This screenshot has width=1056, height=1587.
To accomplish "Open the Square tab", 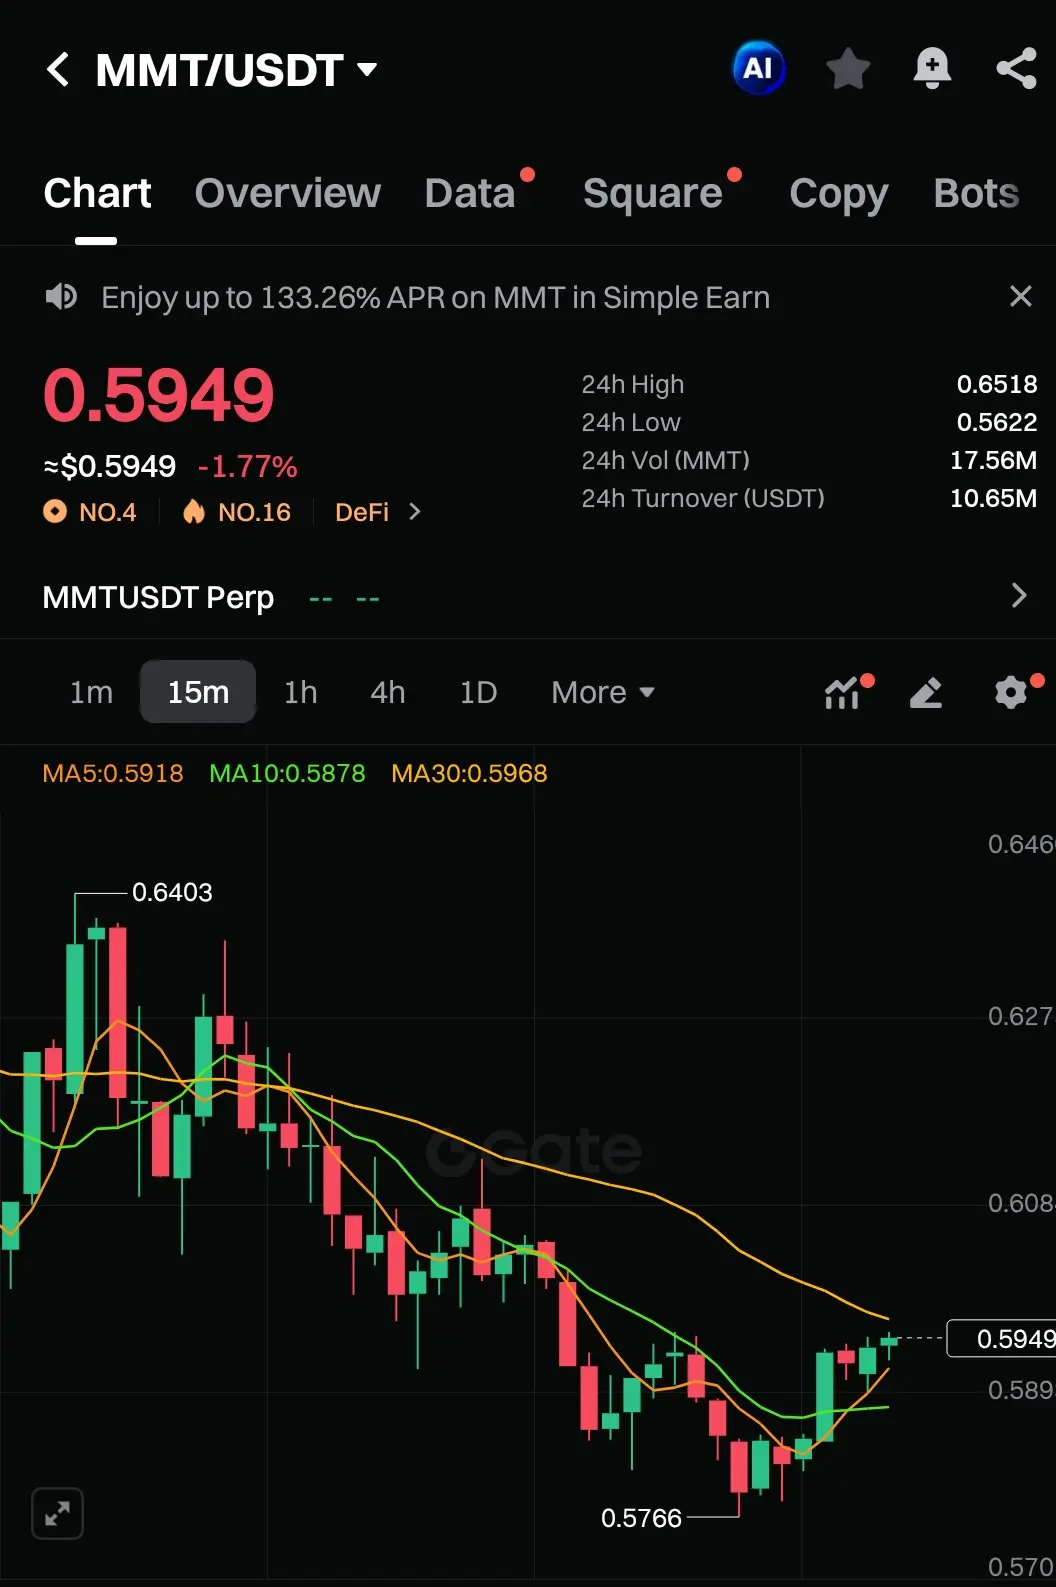I will (x=652, y=193).
